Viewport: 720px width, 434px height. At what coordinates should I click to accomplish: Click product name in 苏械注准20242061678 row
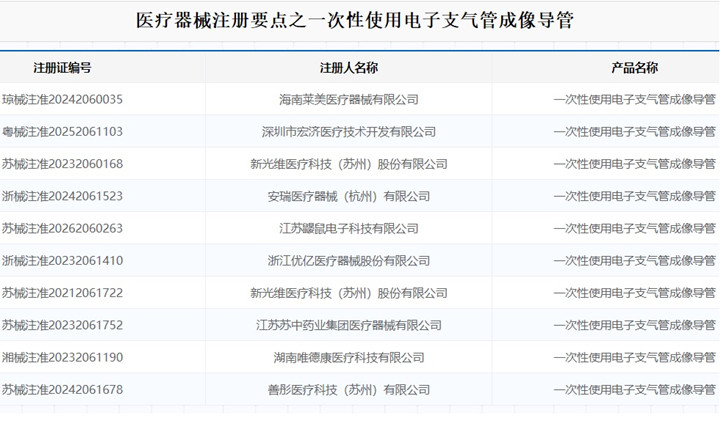tap(635, 390)
